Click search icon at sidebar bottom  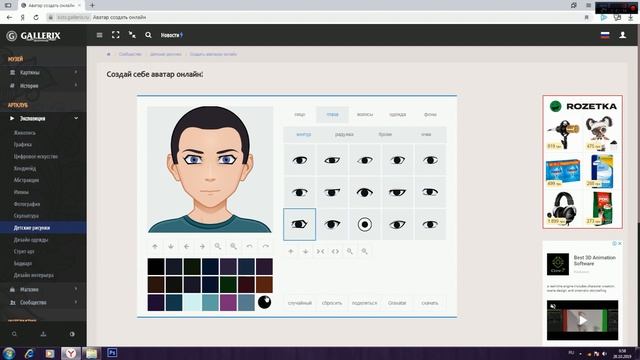tap(14, 334)
